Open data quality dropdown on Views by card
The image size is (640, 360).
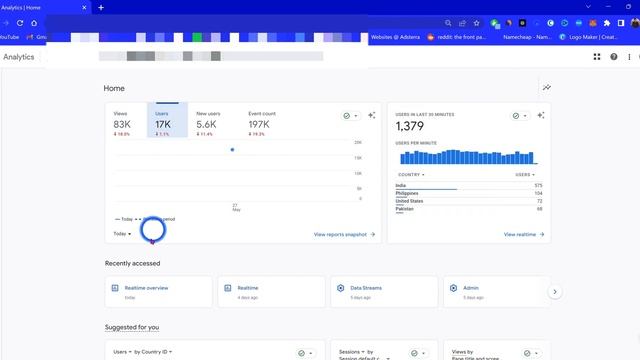[x=531, y=353]
